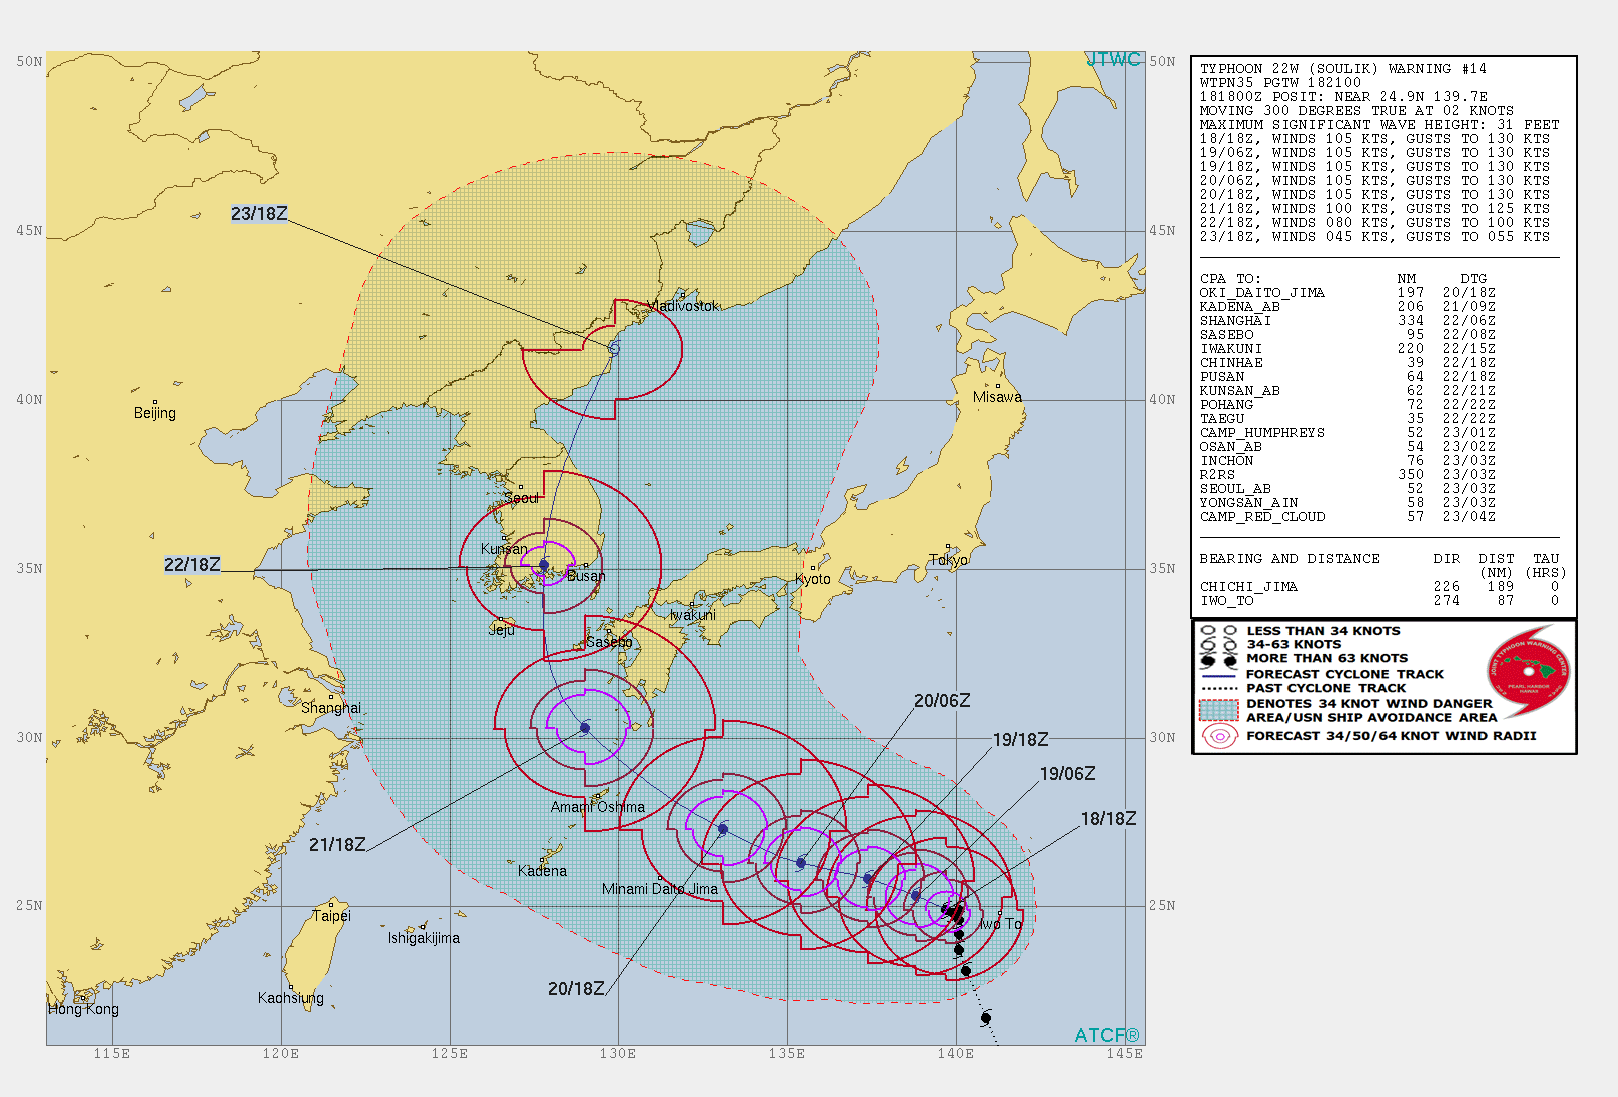1618x1097 pixels.
Task: Click the 19/18Z time label on the map
Action: tap(1020, 740)
